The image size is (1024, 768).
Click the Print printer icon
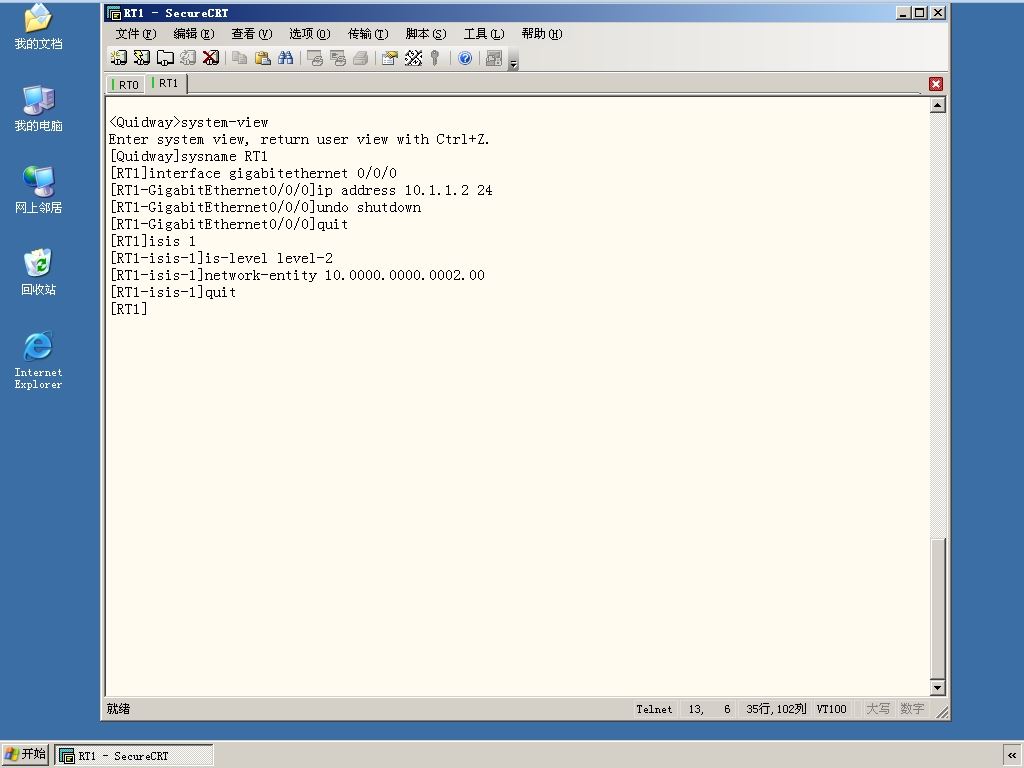click(x=360, y=58)
